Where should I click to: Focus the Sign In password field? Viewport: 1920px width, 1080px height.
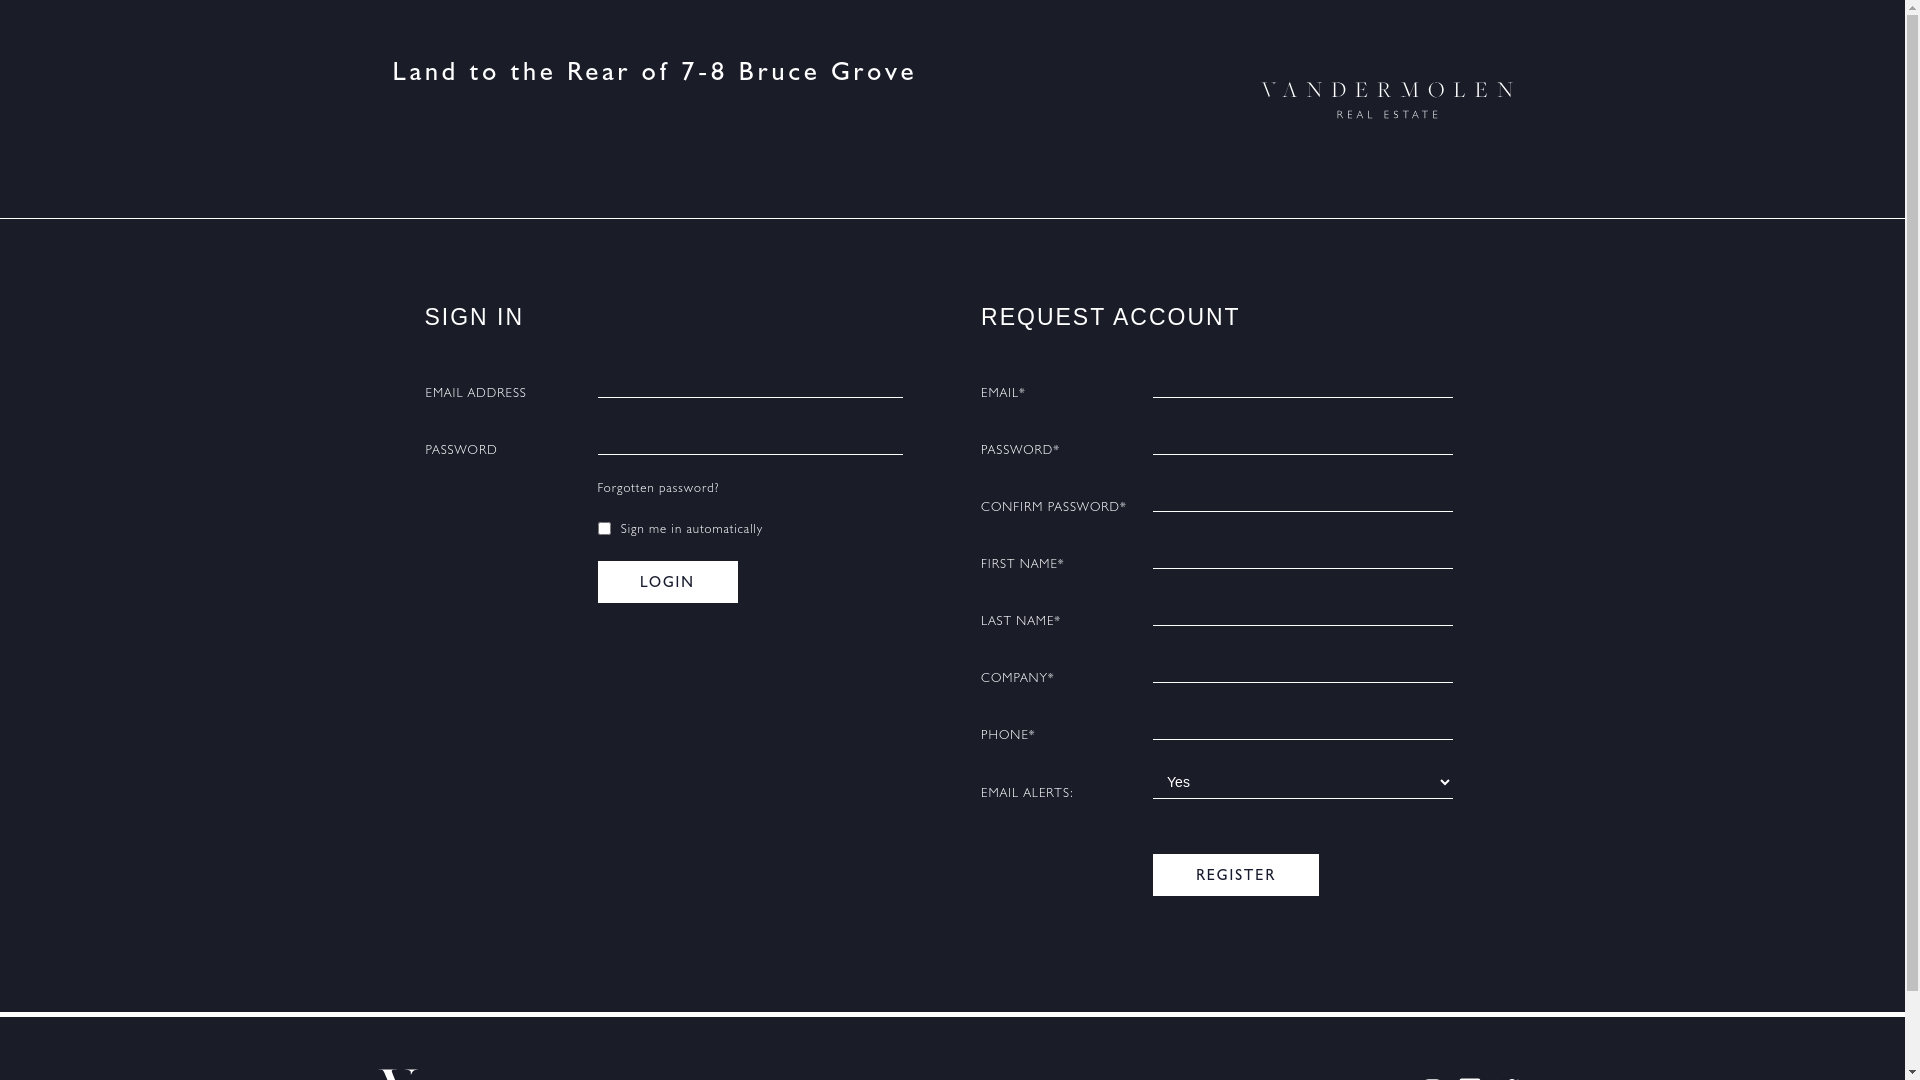[x=750, y=442]
